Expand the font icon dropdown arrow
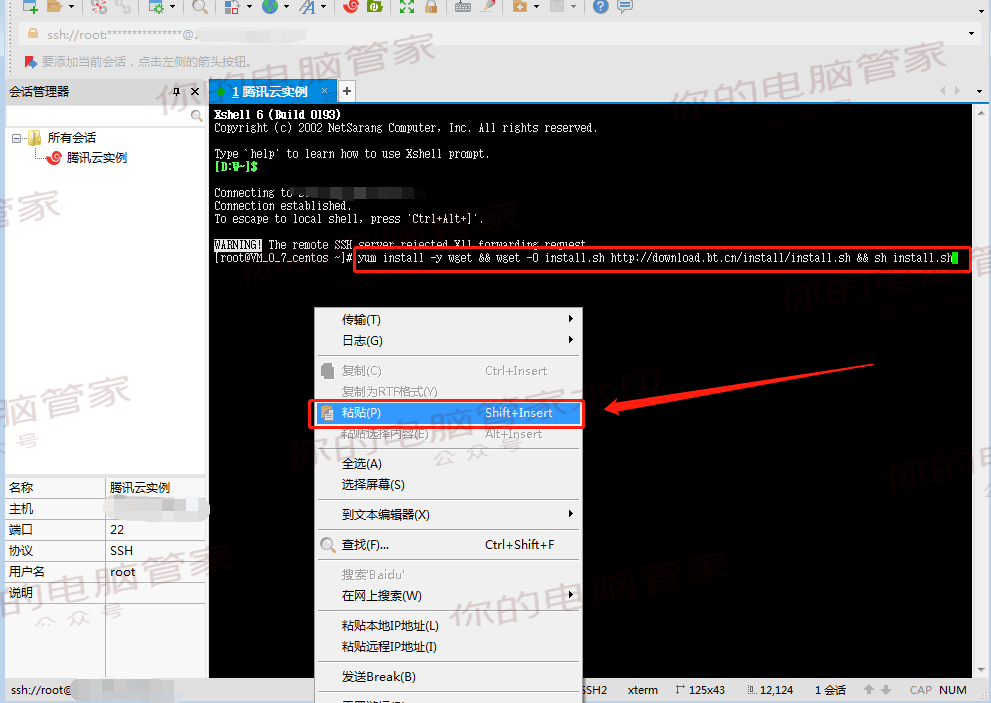 click(324, 7)
